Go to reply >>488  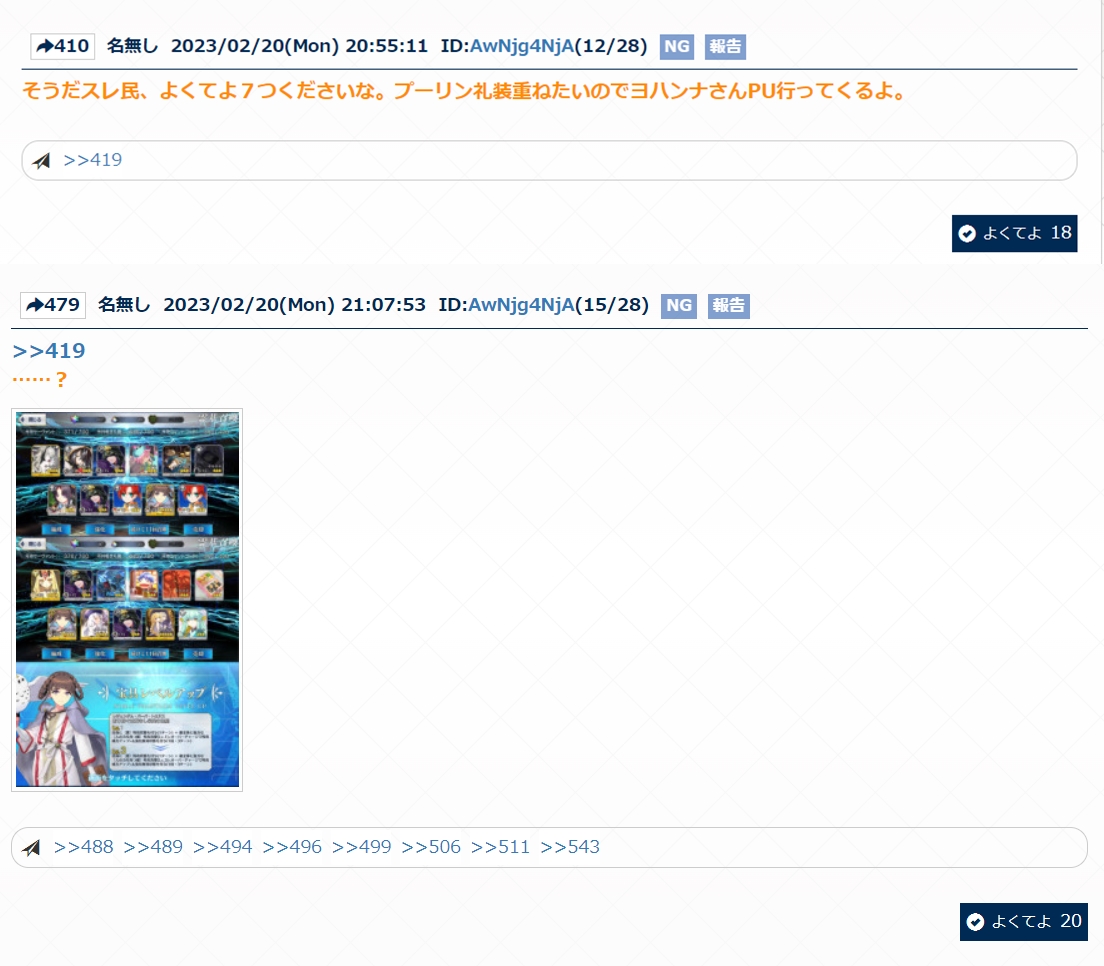coord(83,847)
